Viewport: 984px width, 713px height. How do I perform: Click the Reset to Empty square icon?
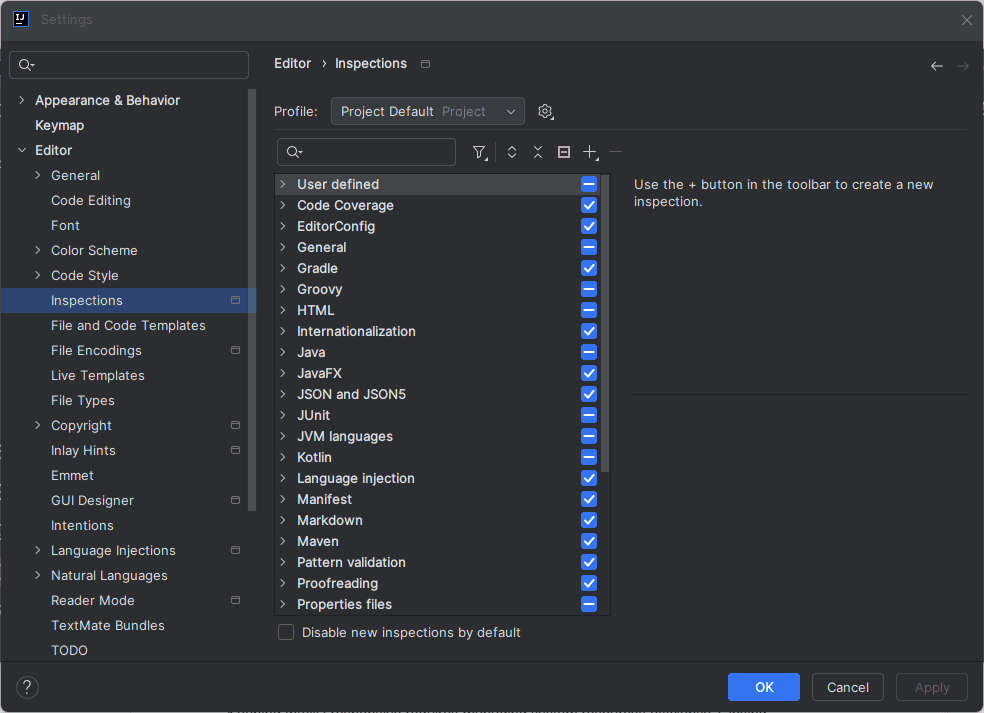[x=564, y=152]
